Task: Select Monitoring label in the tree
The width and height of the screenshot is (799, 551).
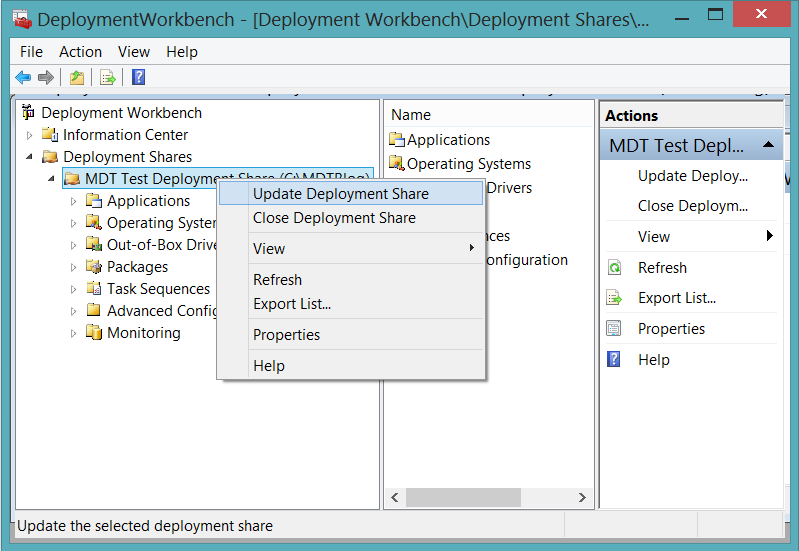Action: [143, 333]
